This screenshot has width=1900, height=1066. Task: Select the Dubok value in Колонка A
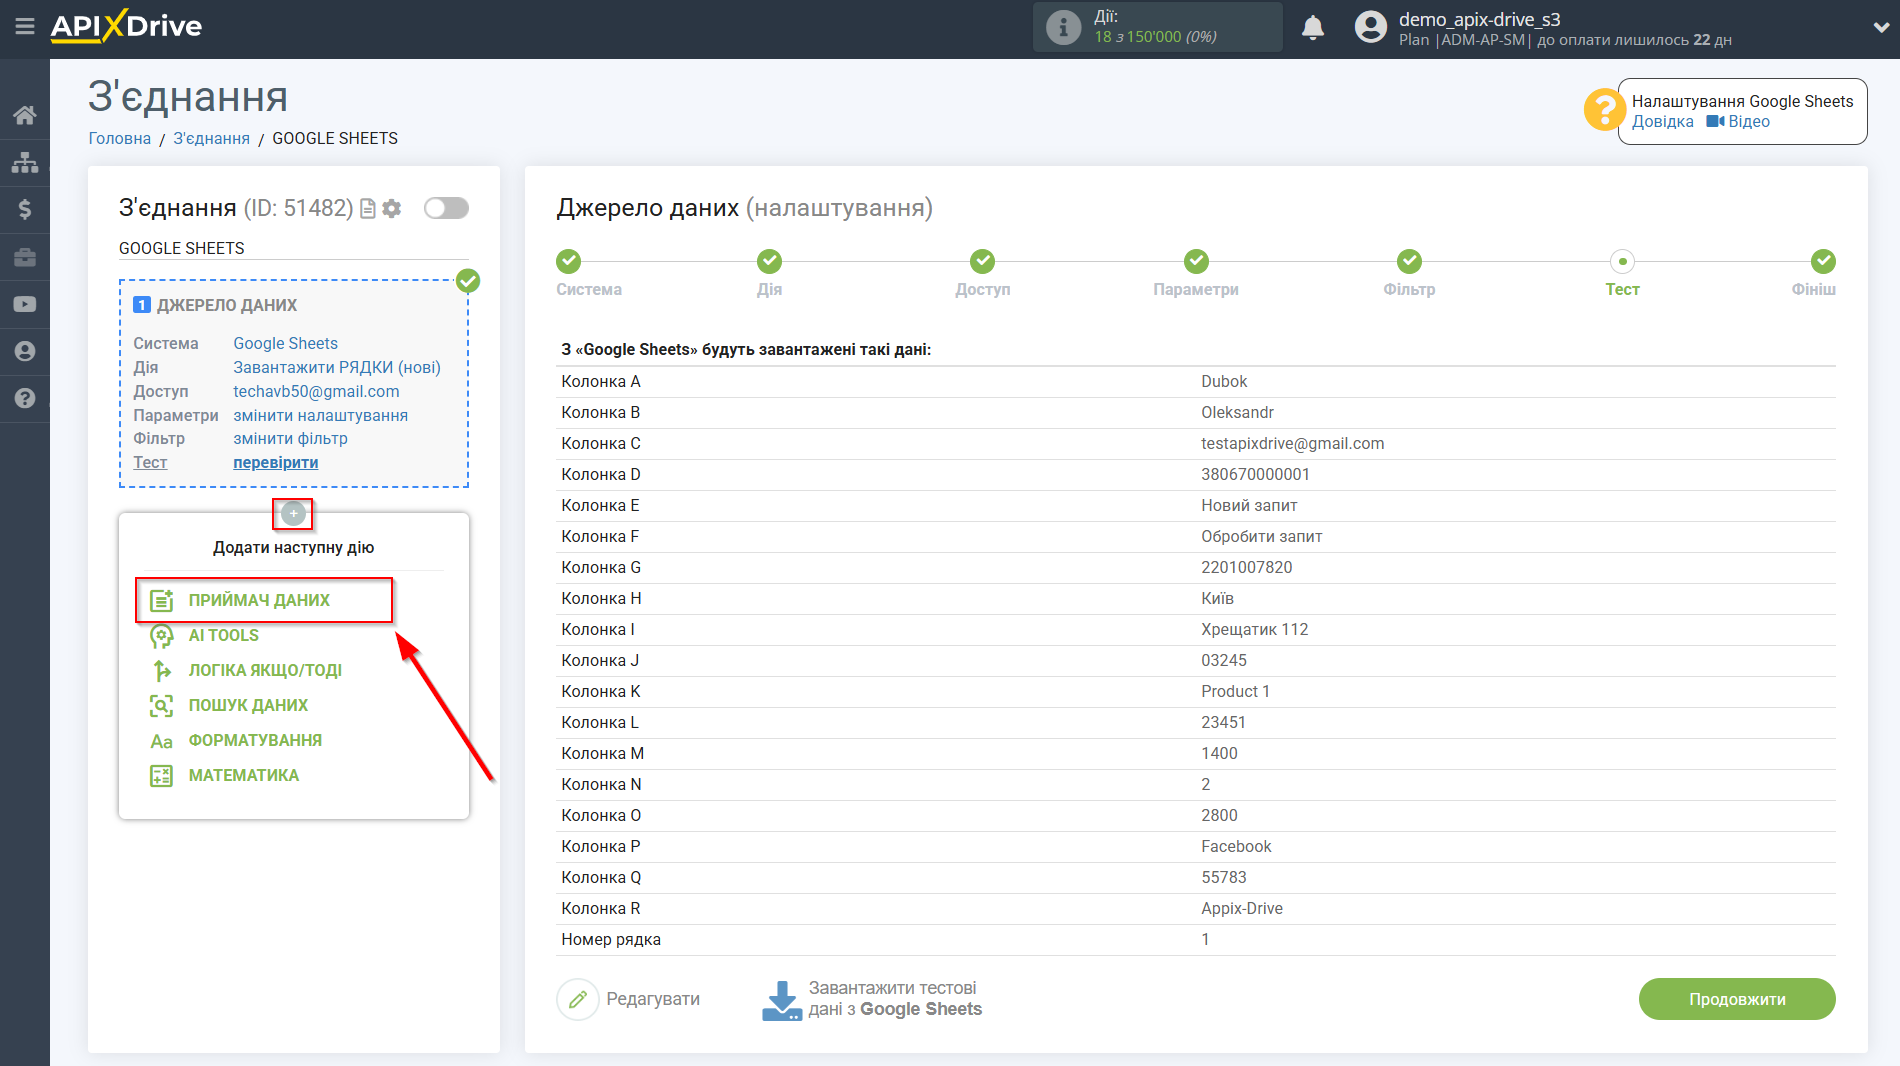point(1224,381)
